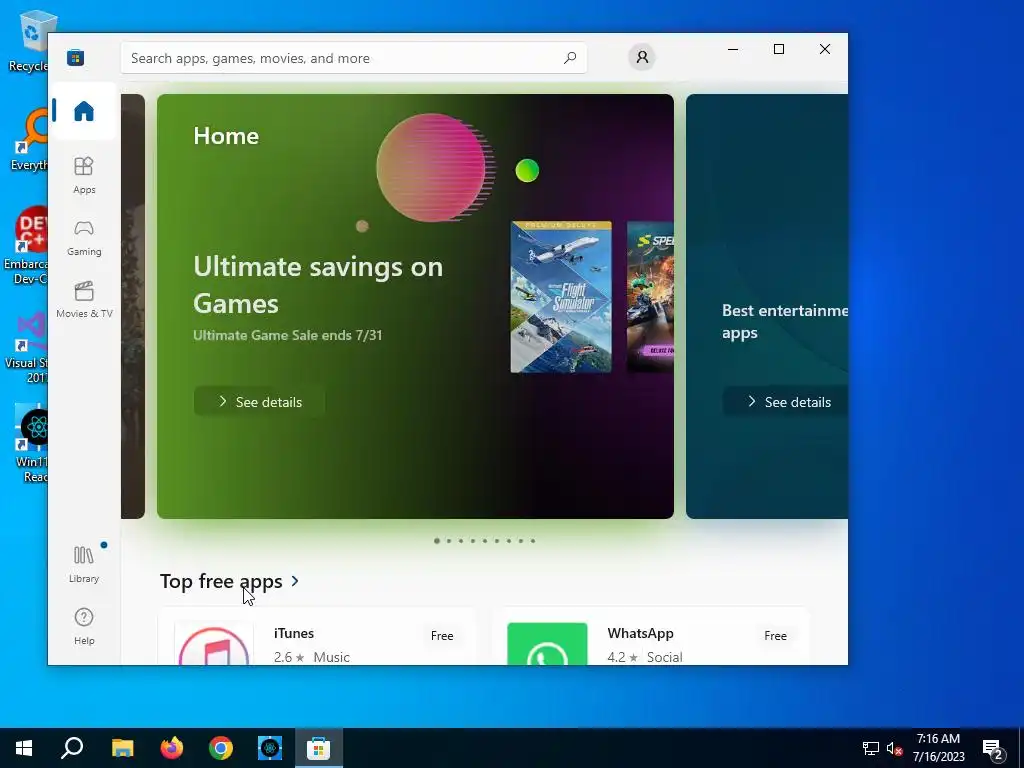Select the Visual Studio desktop shortcut
The width and height of the screenshot is (1024, 768).
coord(27,347)
